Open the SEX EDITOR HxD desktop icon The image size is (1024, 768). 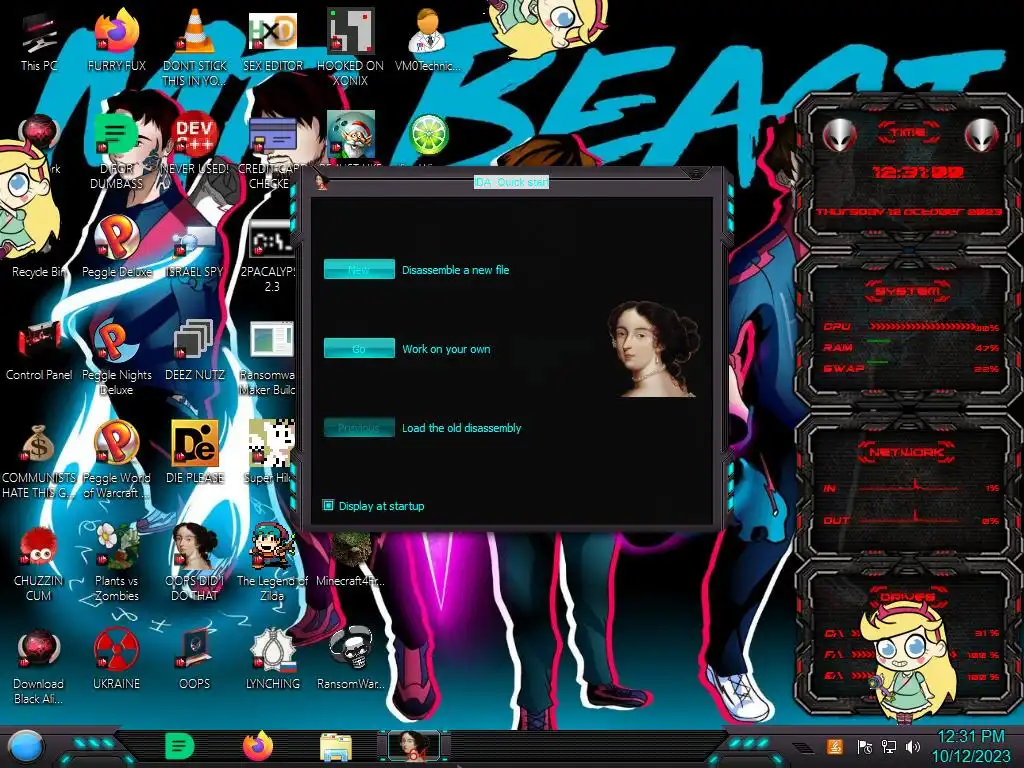273,31
